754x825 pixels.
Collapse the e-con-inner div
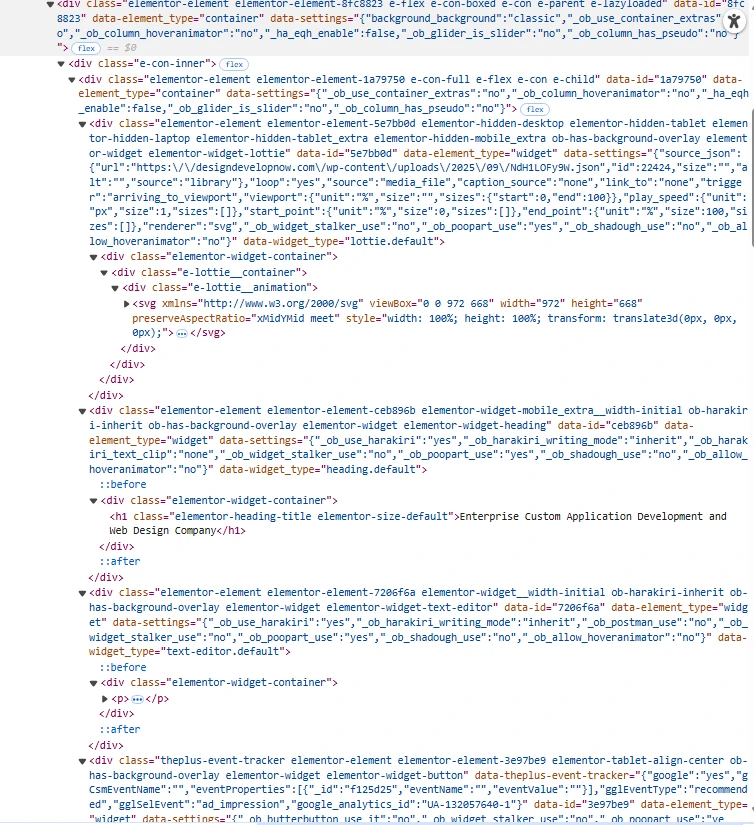click(x=61, y=64)
